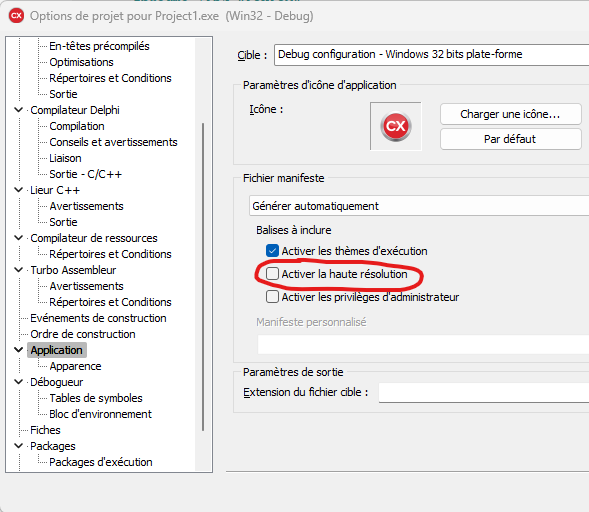The height and width of the screenshot is (512, 589).
Task: Click the options tree vertical scrollbar
Action: (203, 276)
